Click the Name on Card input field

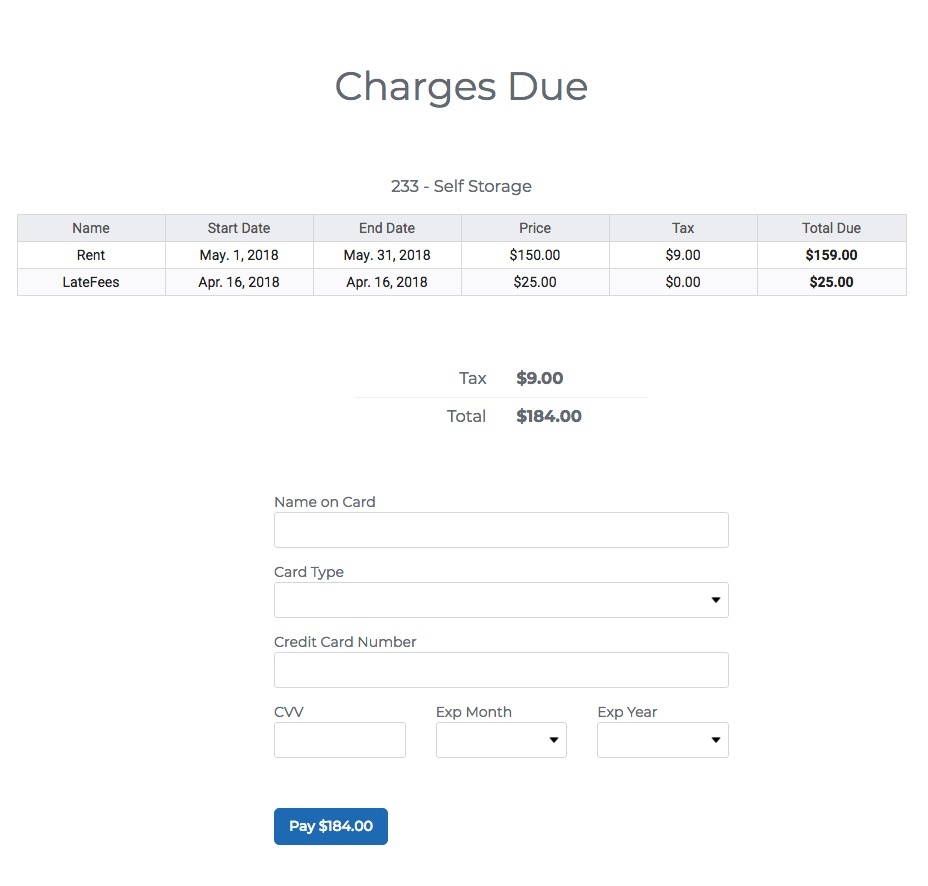coord(500,530)
